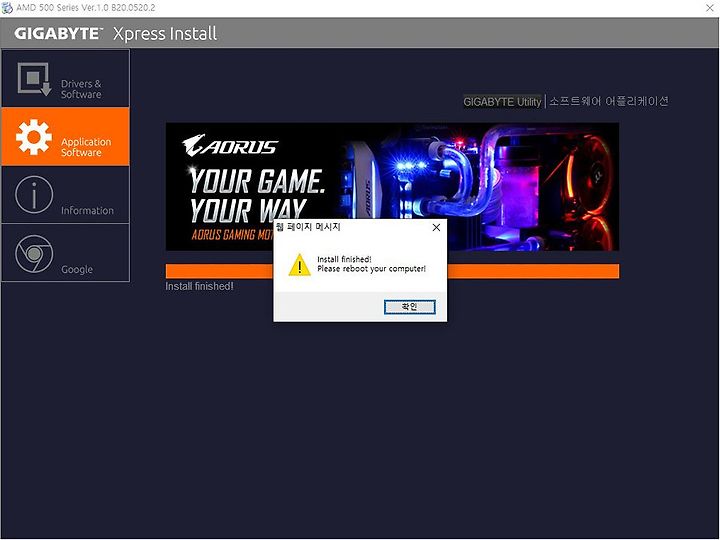Screen dimensions: 720x540
Task: Click the 'Information' label text
Action: click(87, 210)
